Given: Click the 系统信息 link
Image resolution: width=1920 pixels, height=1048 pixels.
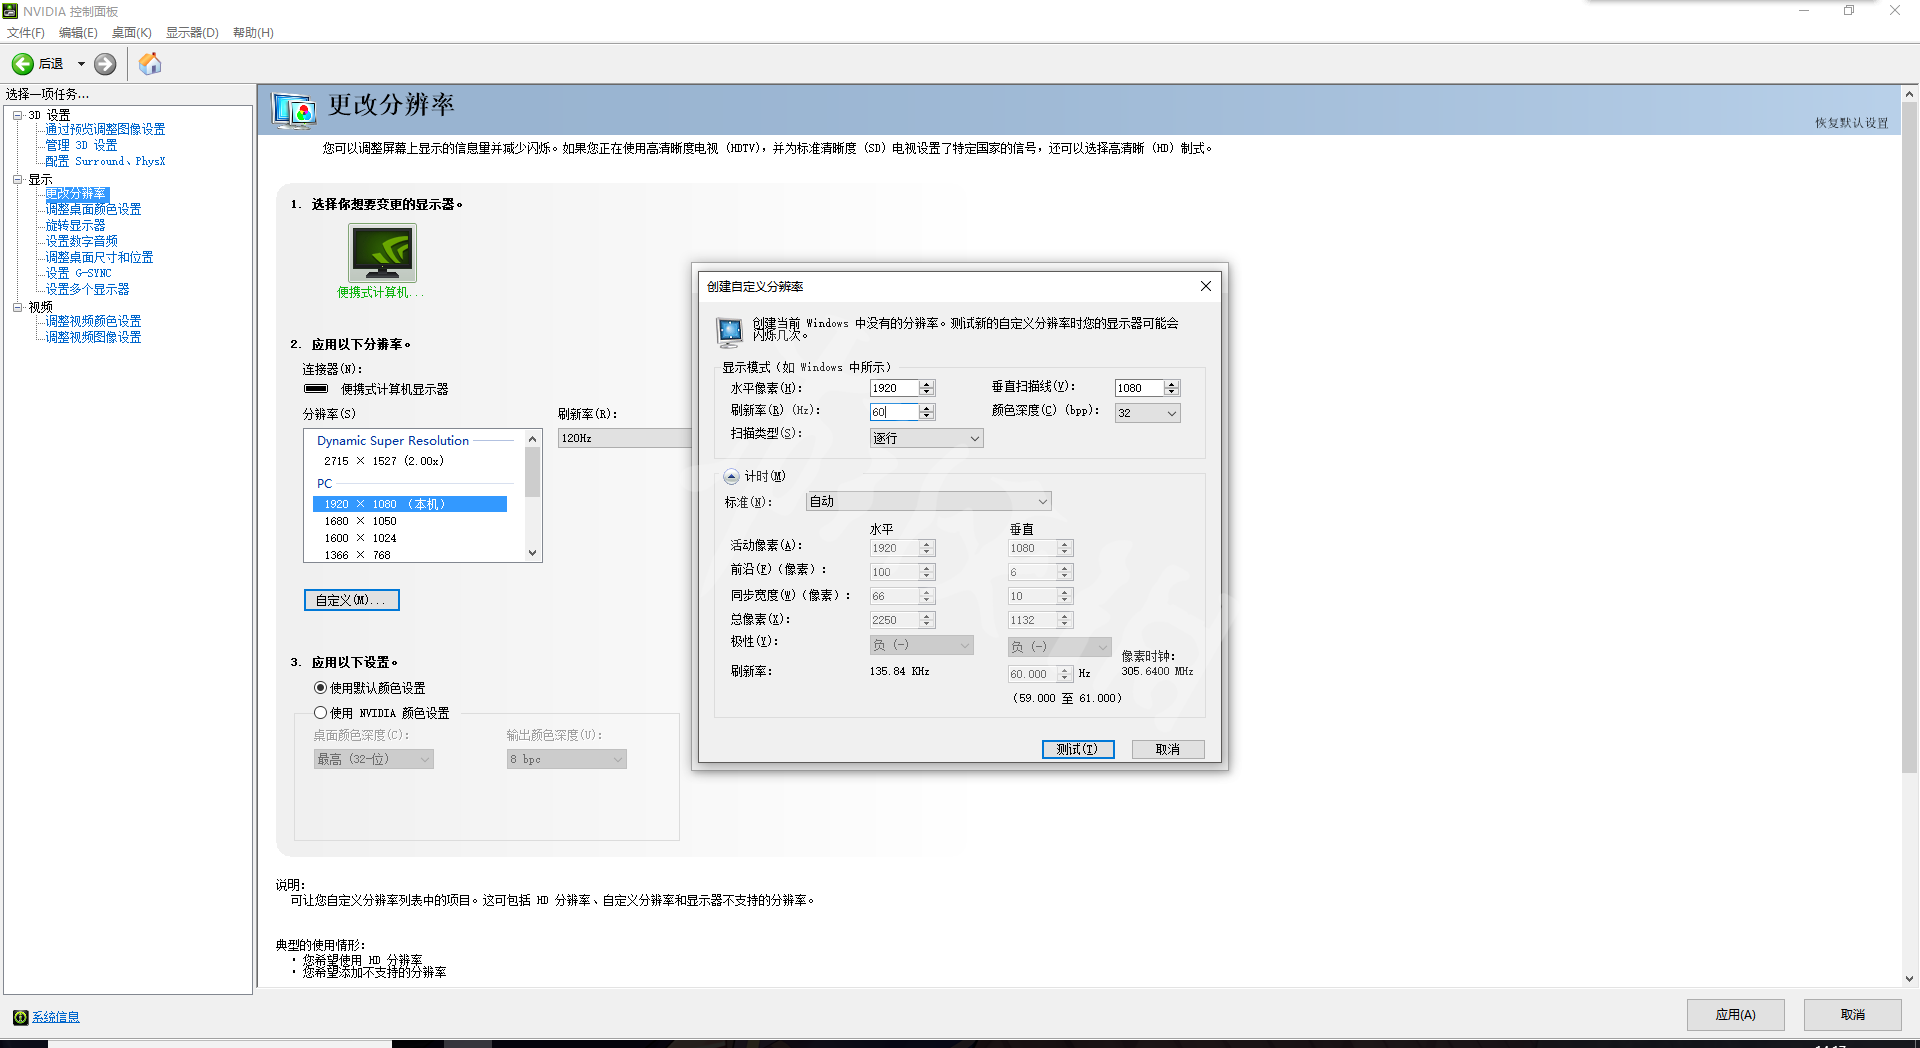Looking at the screenshot, I should tap(56, 1017).
